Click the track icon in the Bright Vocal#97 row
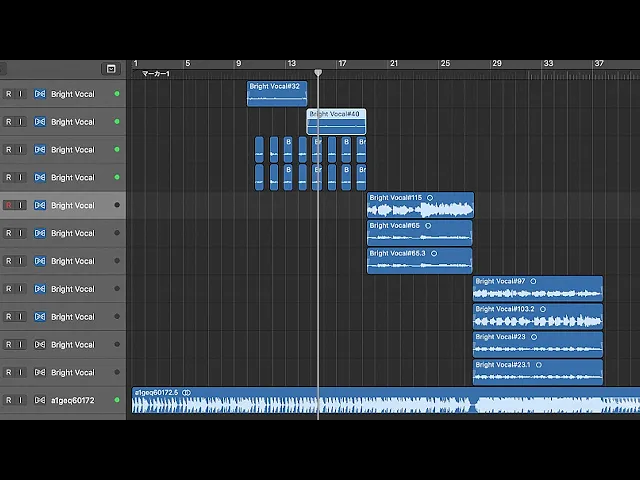Screen dimensions: 640x480 coord(40,289)
